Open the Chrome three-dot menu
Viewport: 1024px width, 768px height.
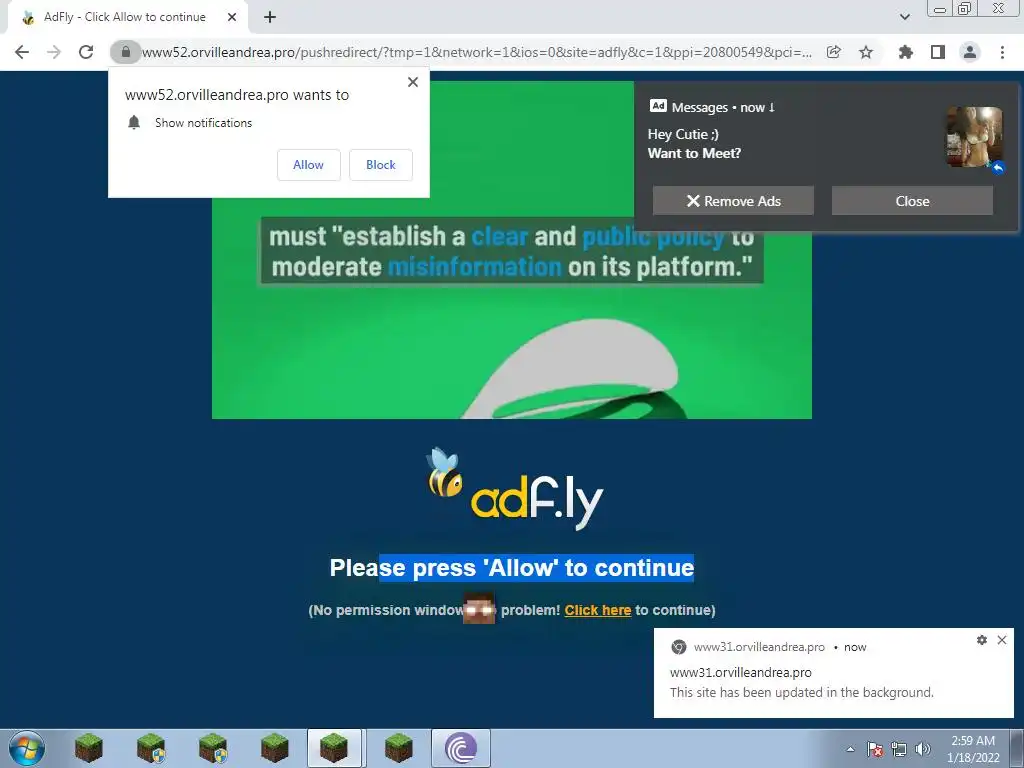[1002, 52]
